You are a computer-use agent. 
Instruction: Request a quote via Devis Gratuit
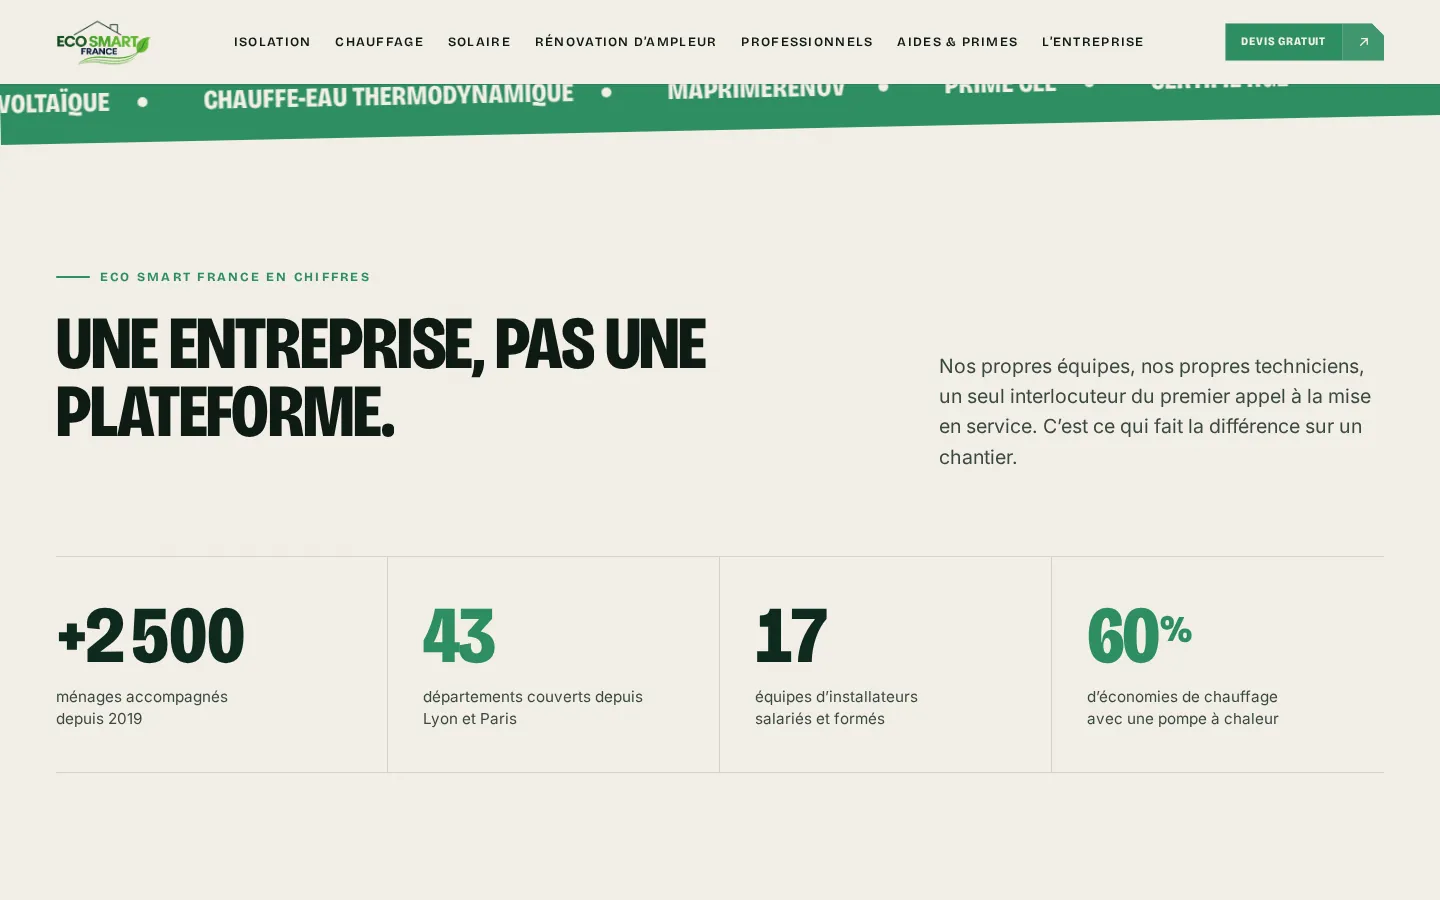(x=1304, y=42)
